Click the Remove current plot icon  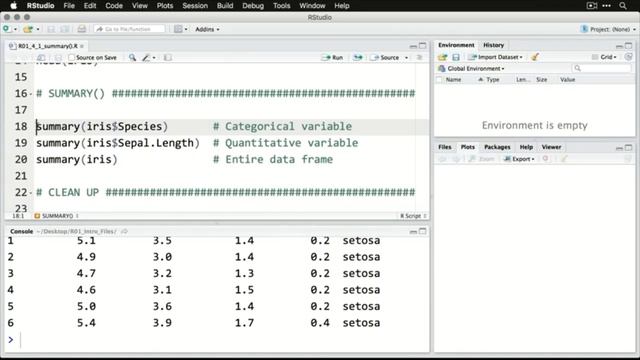pos(545,159)
